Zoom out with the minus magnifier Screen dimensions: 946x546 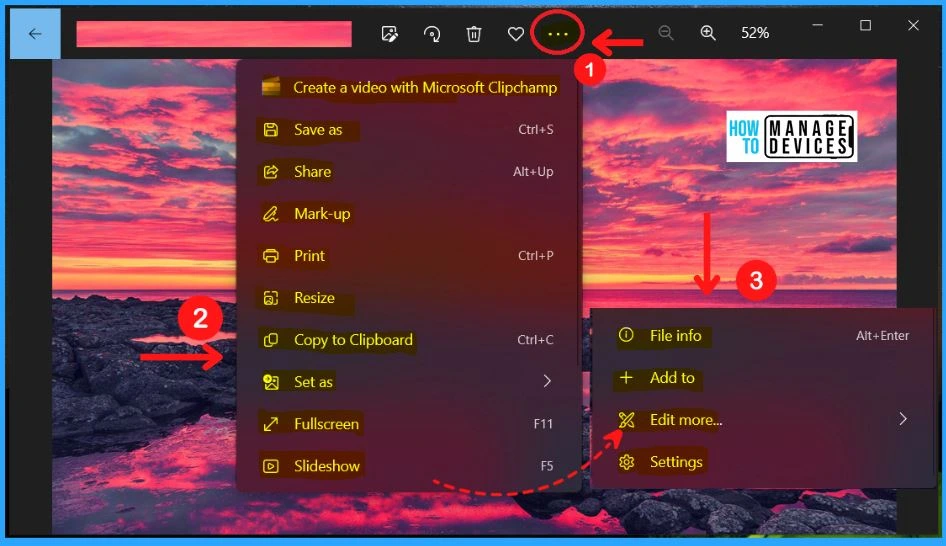665,33
